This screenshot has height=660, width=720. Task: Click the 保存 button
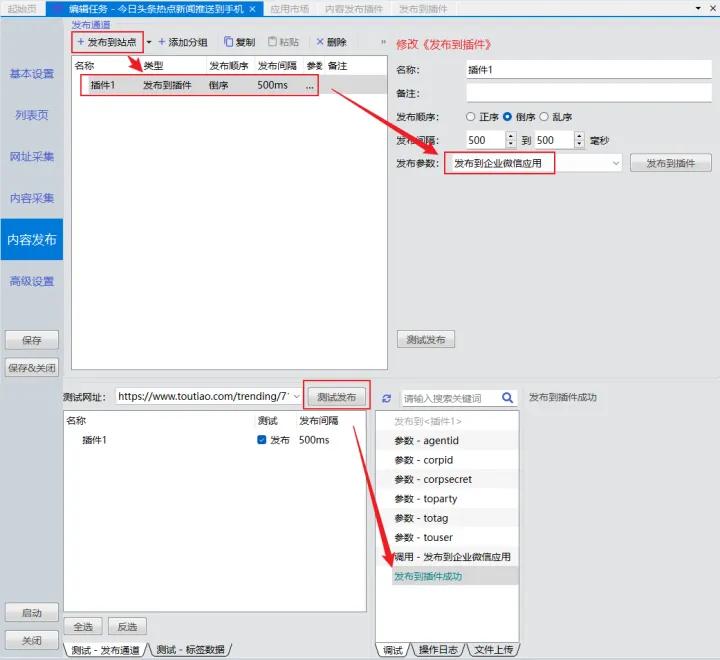tap(32, 340)
